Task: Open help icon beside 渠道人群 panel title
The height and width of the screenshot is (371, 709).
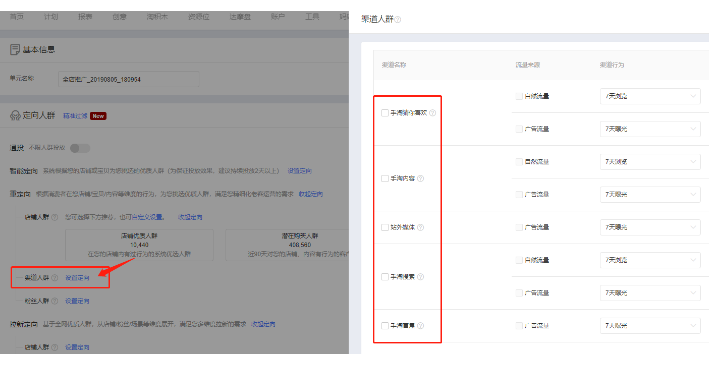Action: coord(397,19)
